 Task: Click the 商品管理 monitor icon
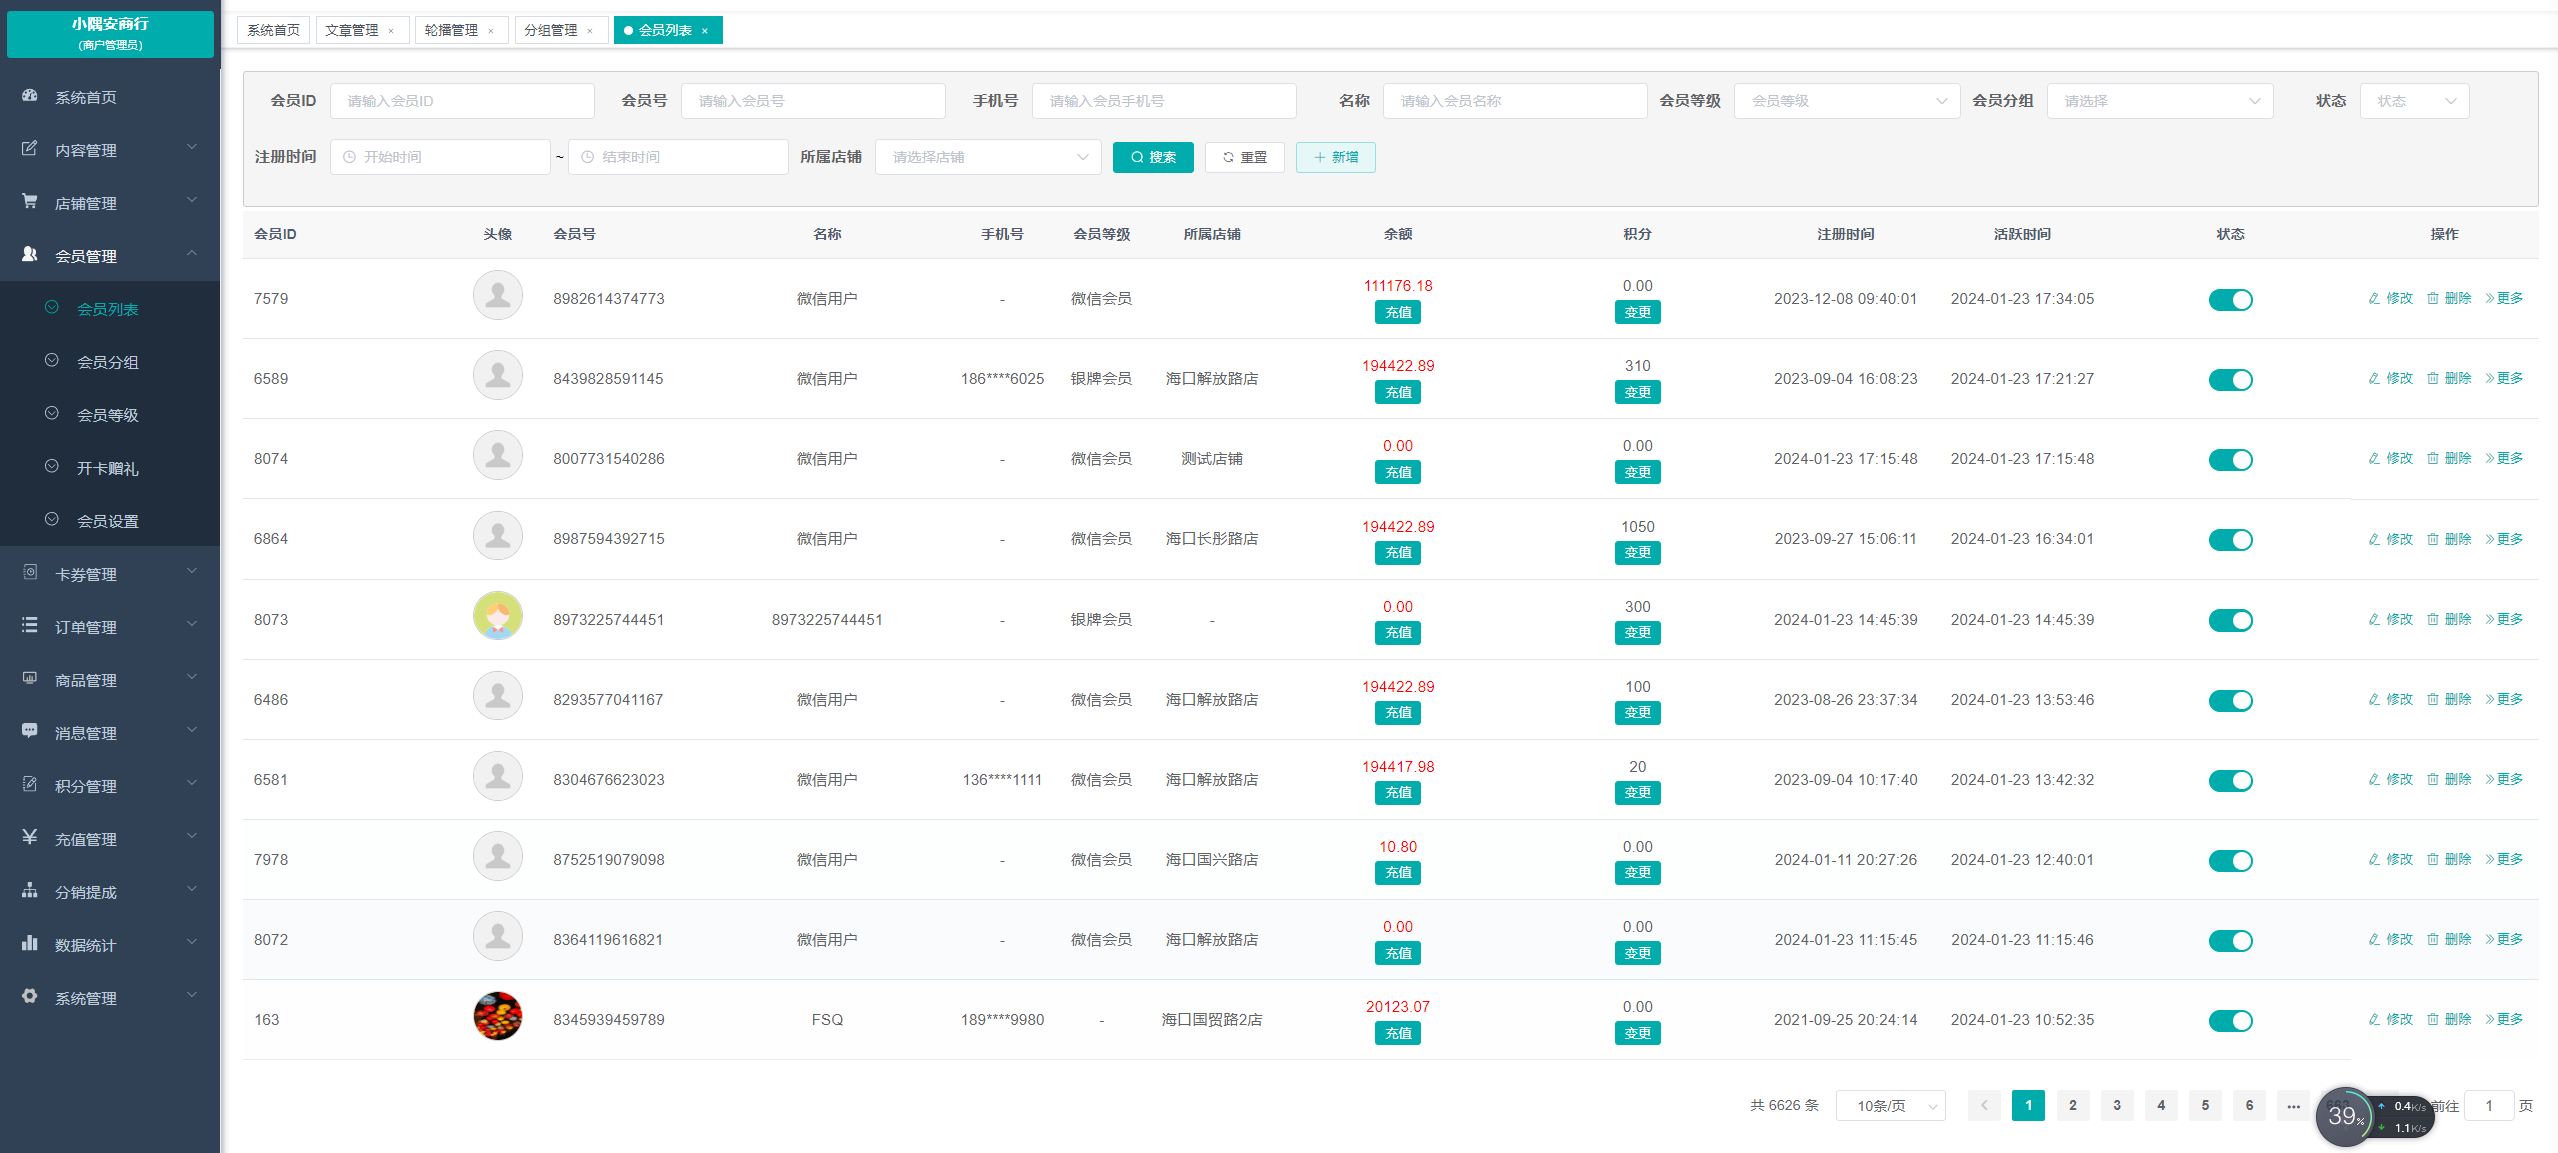[x=30, y=679]
